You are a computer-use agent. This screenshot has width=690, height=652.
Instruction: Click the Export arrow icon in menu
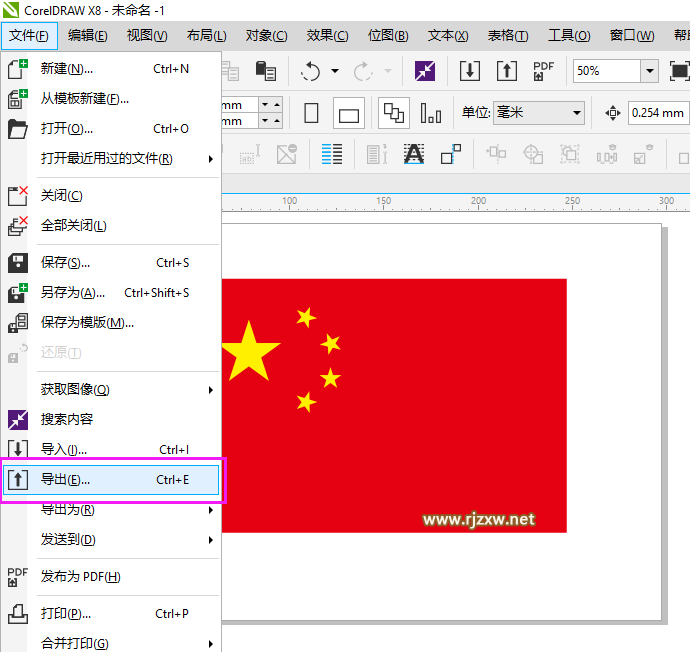(18, 479)
